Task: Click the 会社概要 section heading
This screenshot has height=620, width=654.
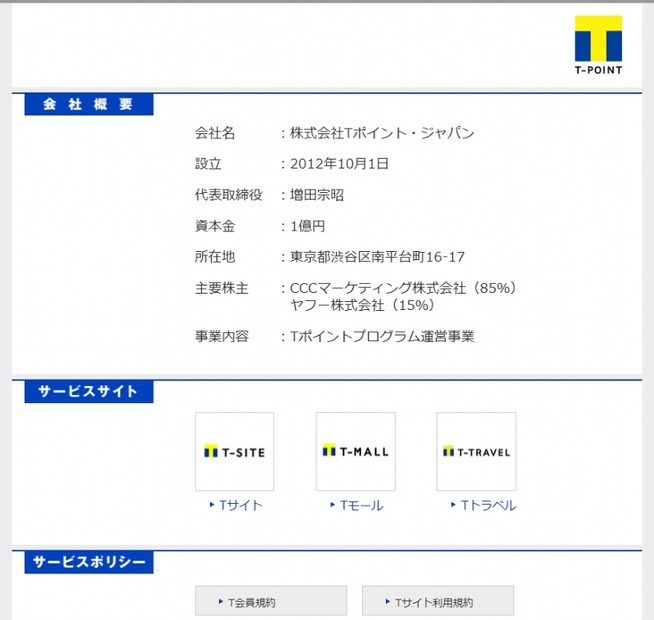Action: pyautogui.click(x=89, y=104)
